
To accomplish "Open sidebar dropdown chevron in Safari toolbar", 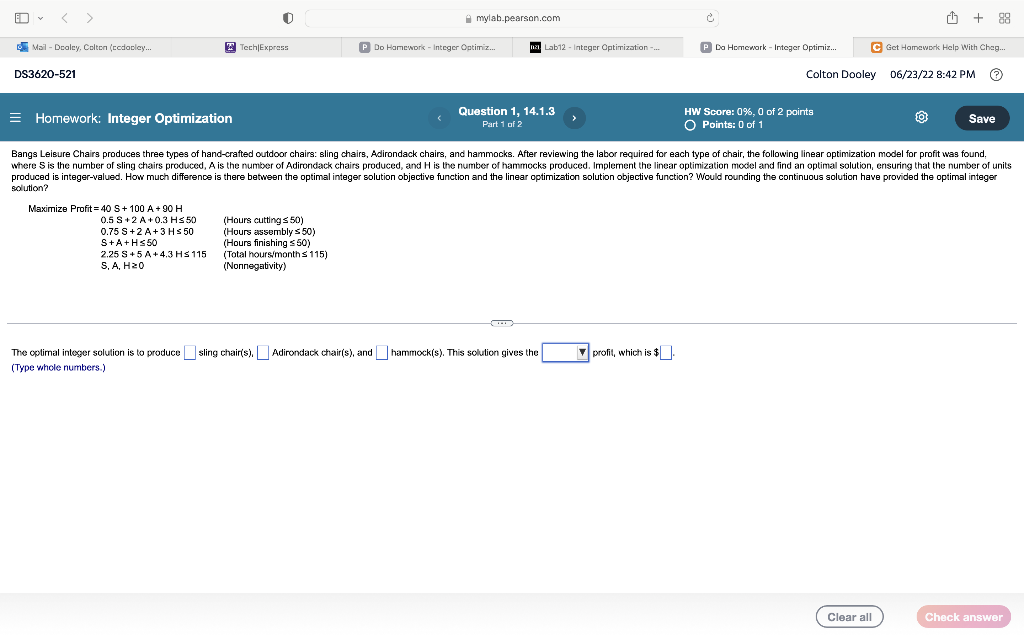I will tap(40, 18).
